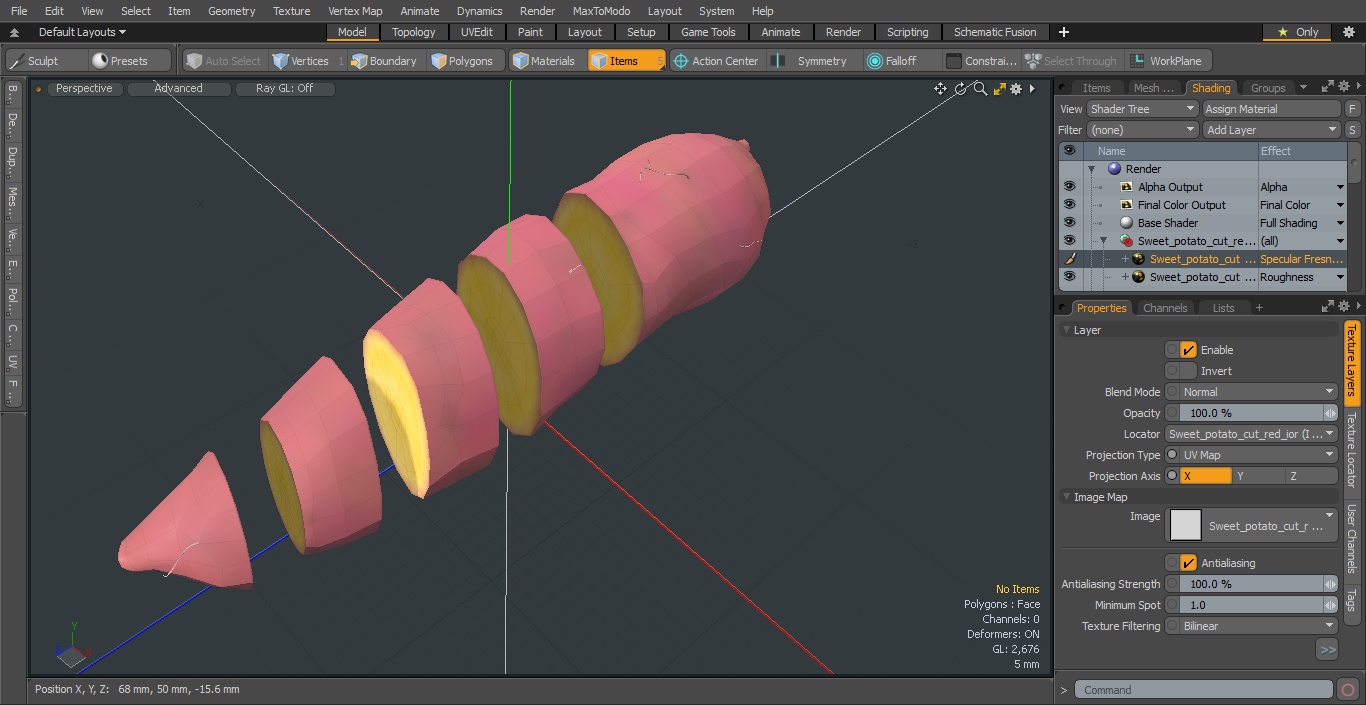Viewport: 1366px width, 705px height.
Task: Click the Command input field
Action: 1204,689
